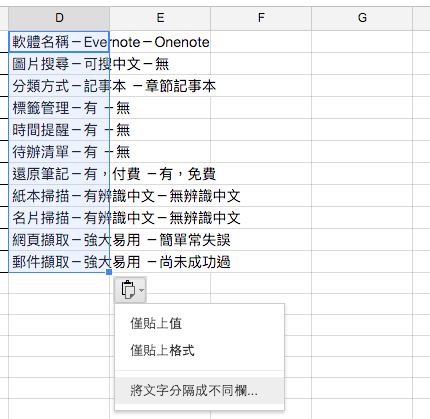Viewport: 430px width, 419px height.
Task: Click cell starting with 紙本掃描－有辨識中文
Action: [x=59, y=195]
